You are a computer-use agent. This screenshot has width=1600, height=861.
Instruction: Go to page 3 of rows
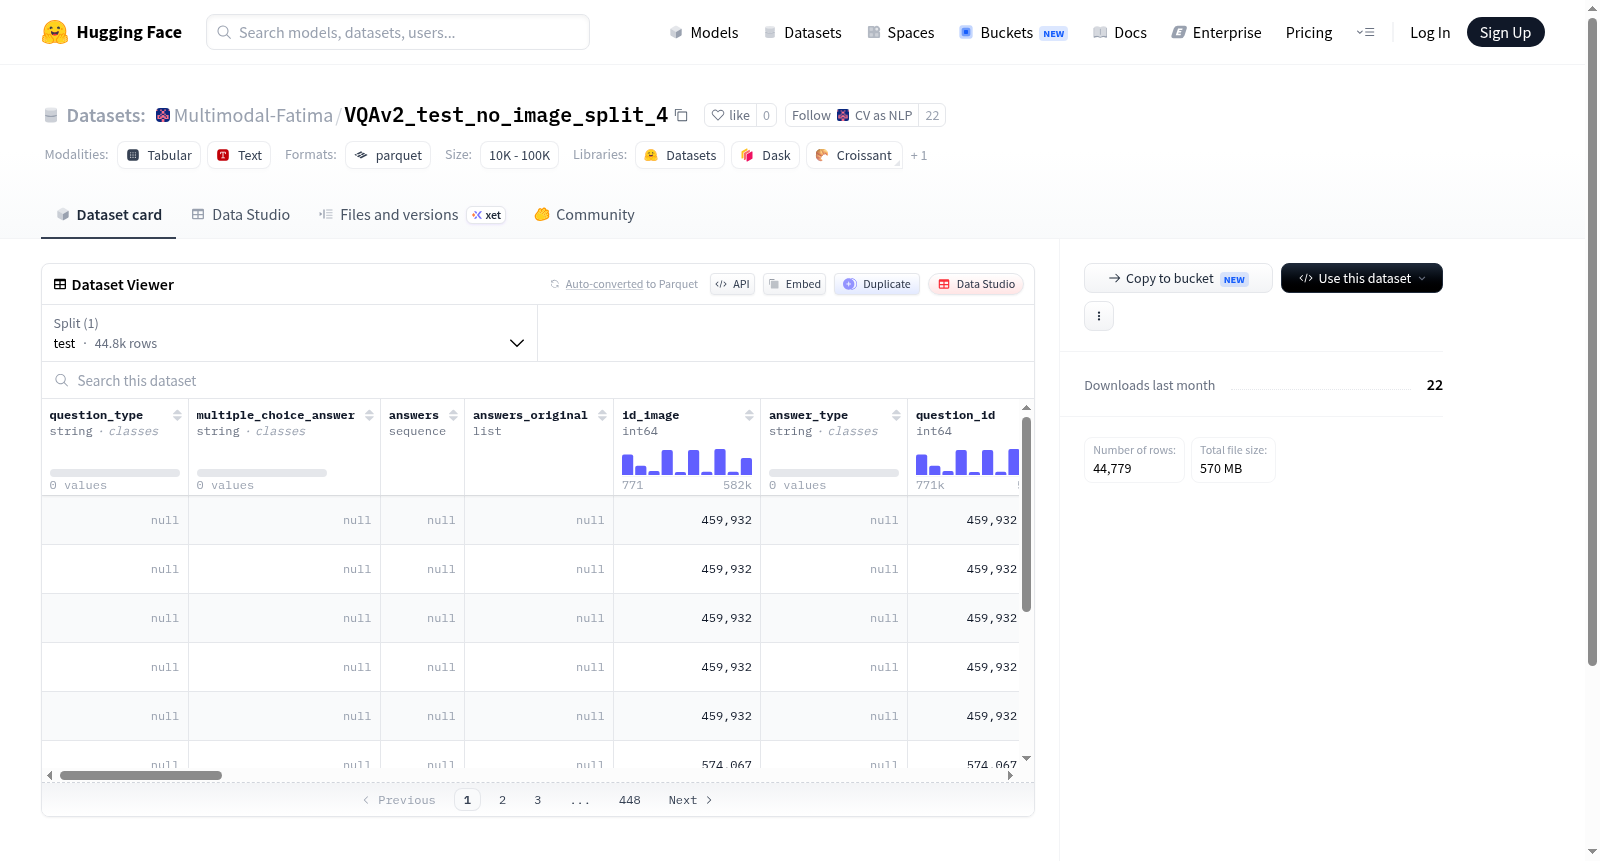click(537, 800)
